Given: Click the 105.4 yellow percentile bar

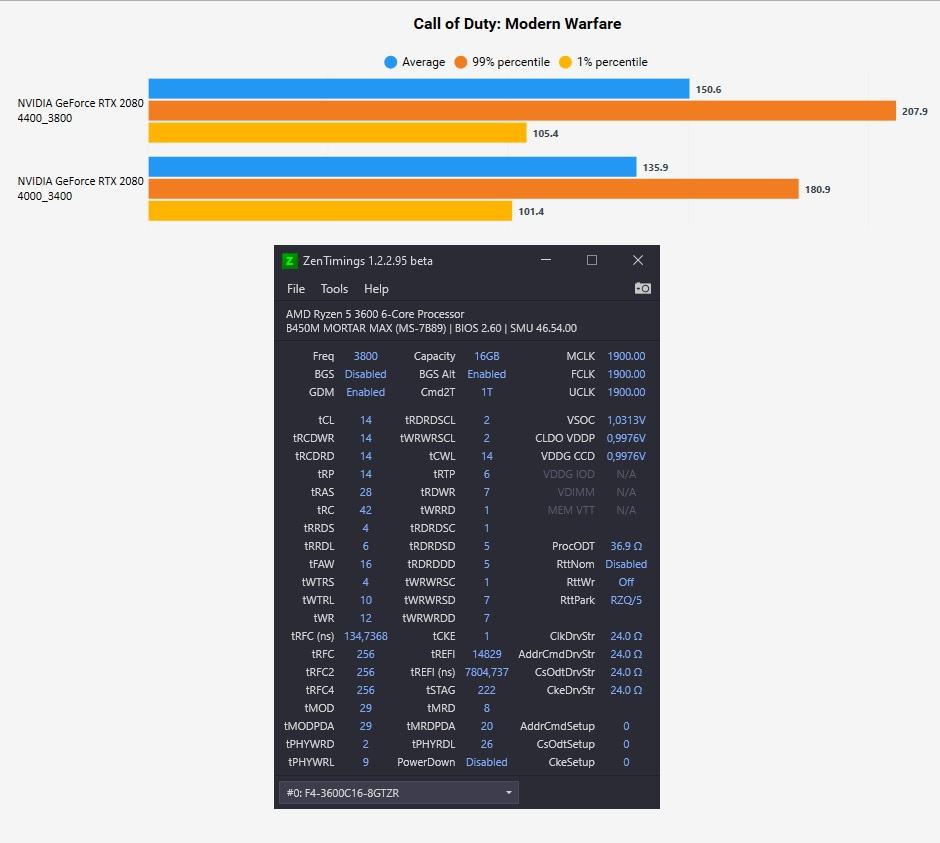Looking at the screenshot, I should click(x=338, y=133).
